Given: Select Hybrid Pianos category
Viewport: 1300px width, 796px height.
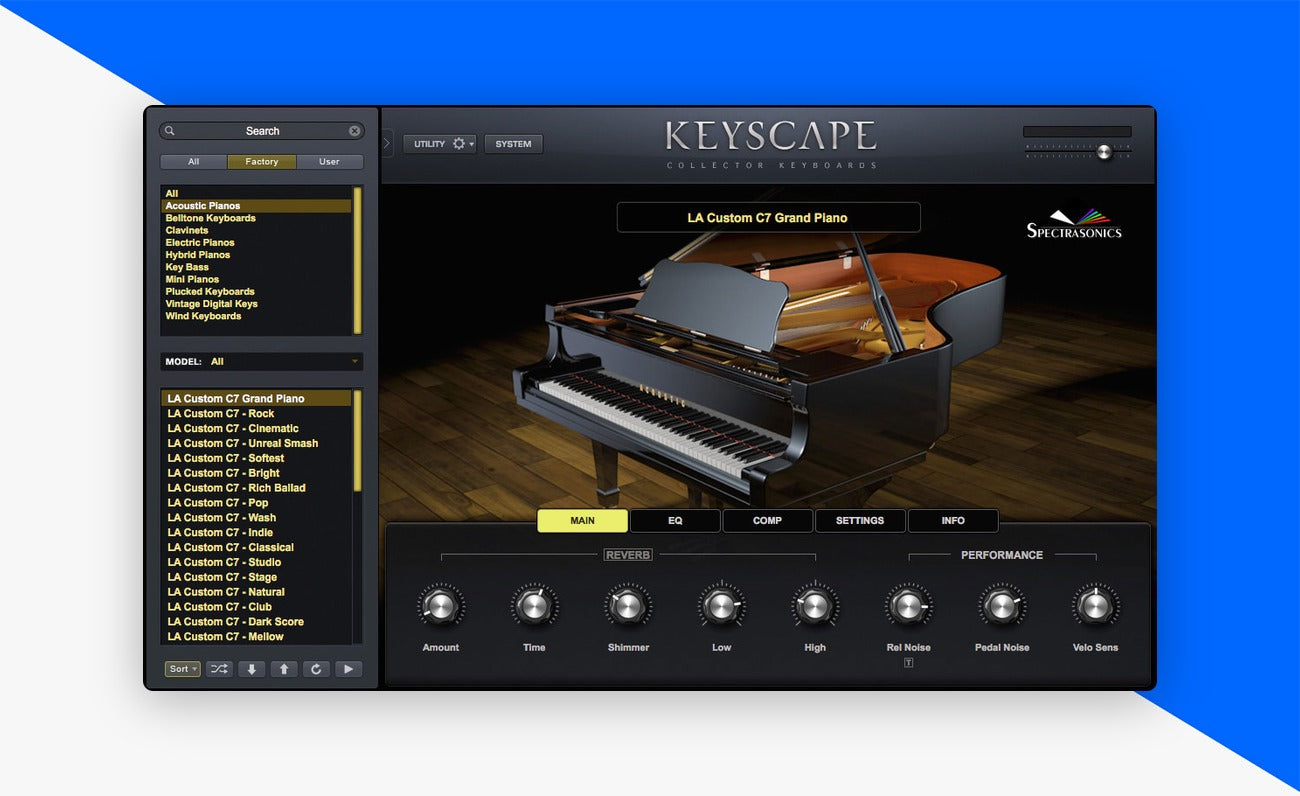Looking at the screenshot, I should [257, 255].
